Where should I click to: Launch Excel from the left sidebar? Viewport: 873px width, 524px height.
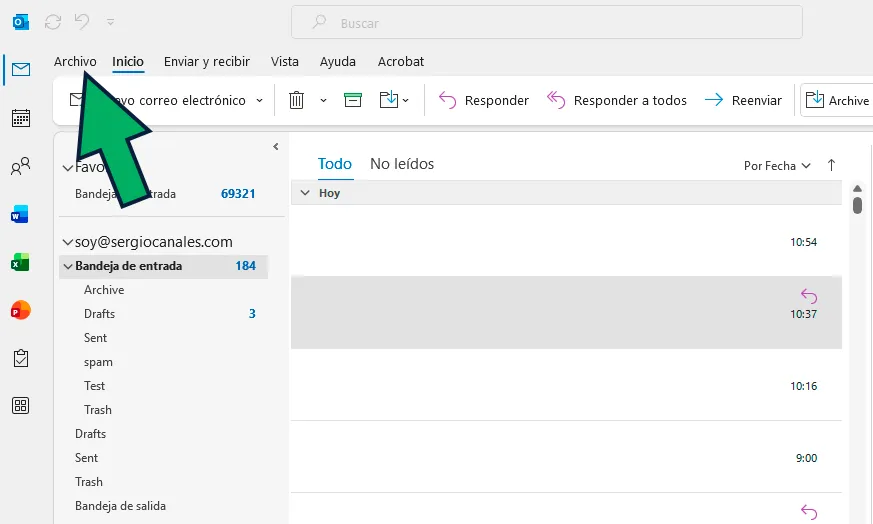pos(20,262)
